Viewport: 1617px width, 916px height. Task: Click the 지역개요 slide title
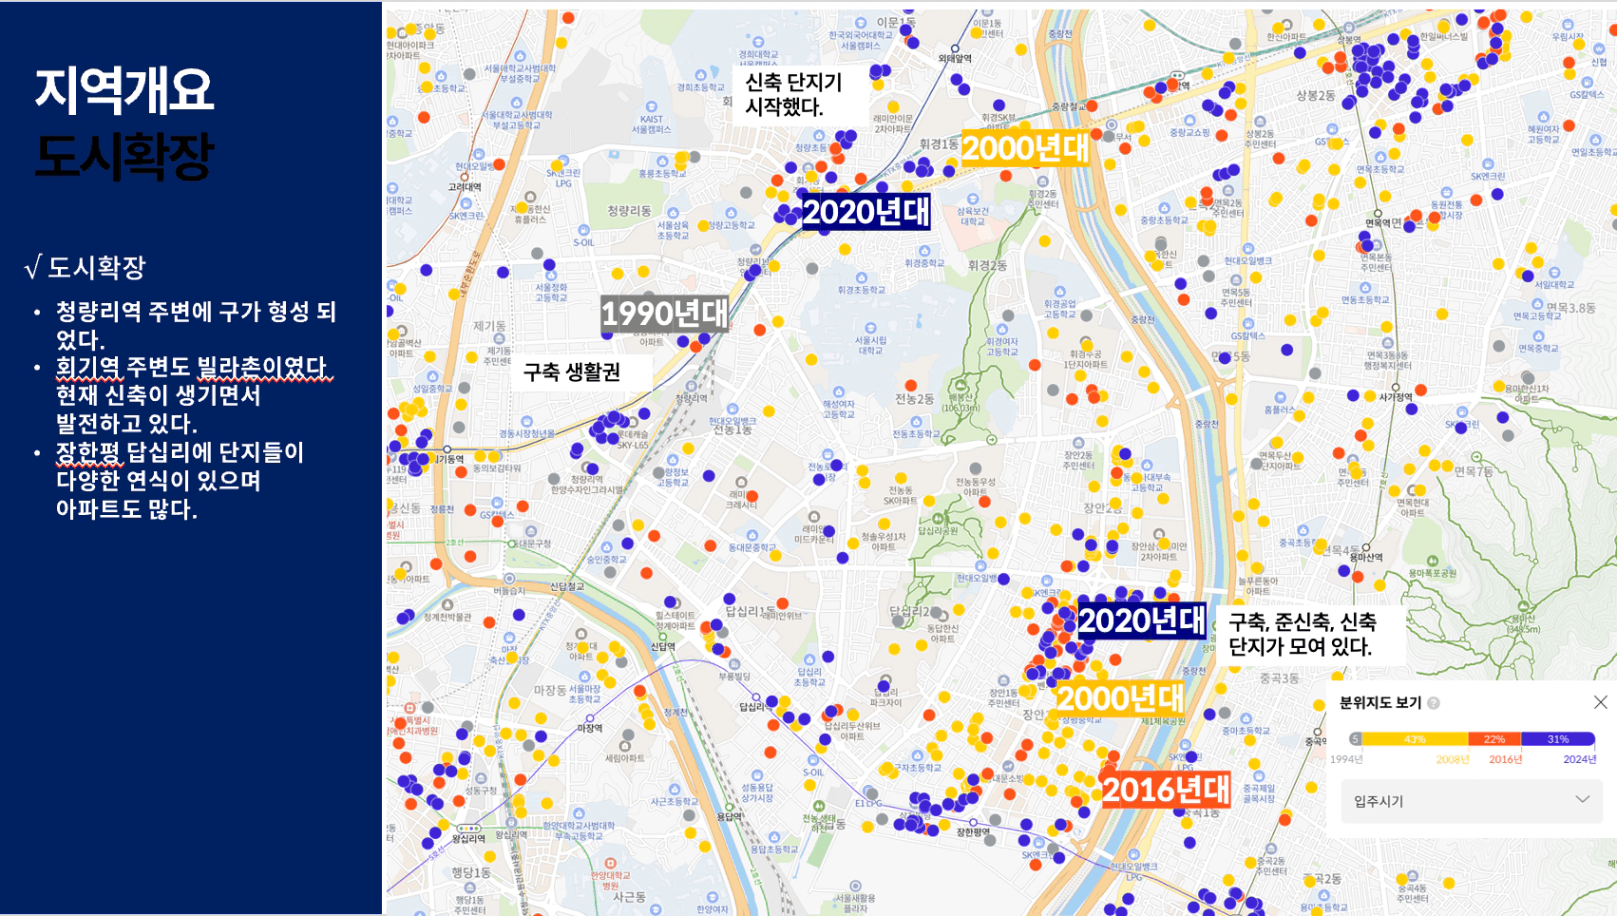[x=125, y=90]
